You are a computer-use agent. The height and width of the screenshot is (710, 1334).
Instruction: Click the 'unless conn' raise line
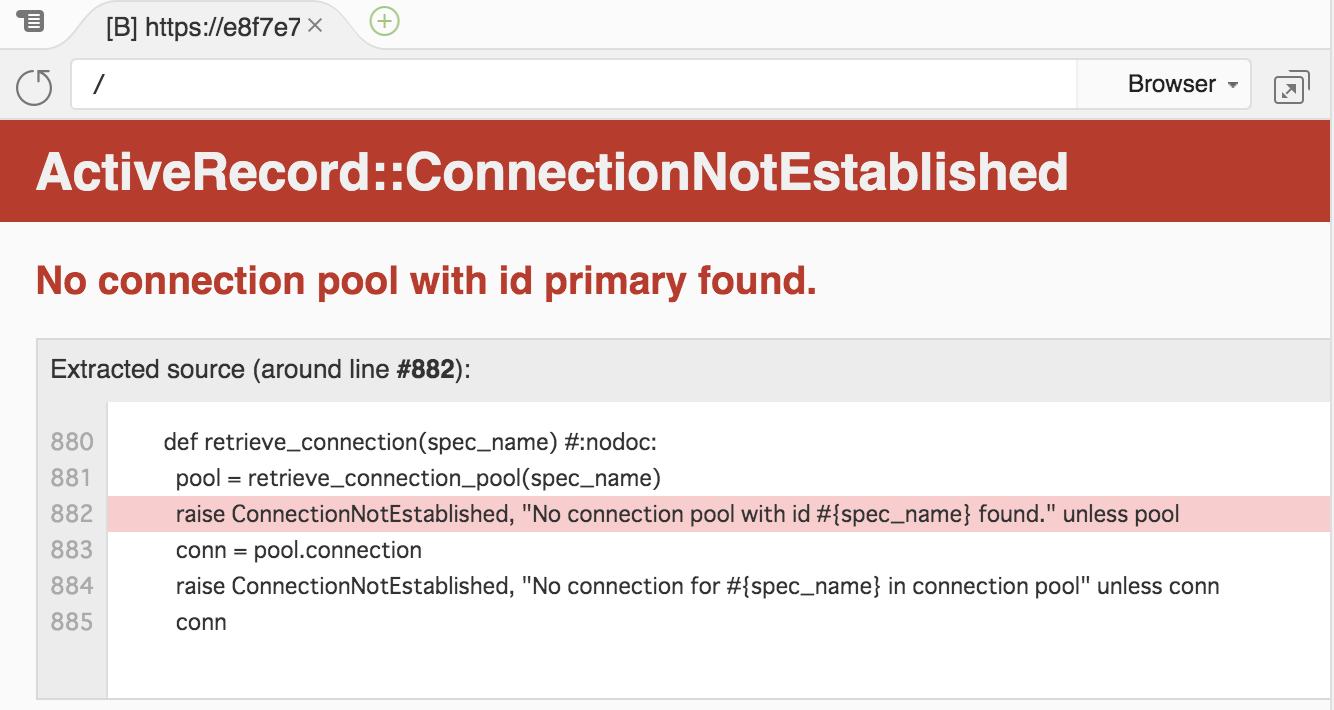pos(697,586)
